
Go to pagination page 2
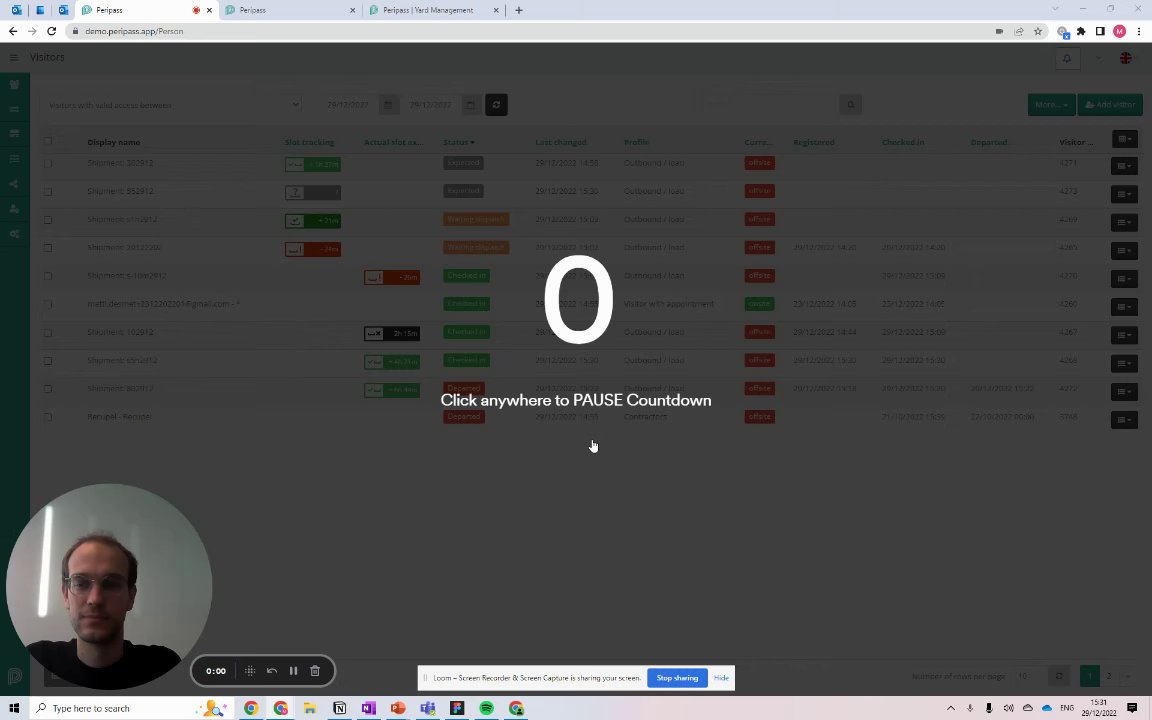tap(1109, 676)
